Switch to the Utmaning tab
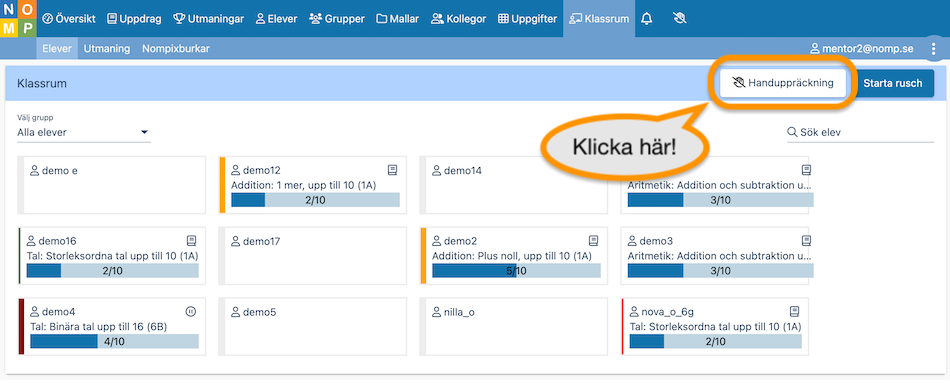 107,49
